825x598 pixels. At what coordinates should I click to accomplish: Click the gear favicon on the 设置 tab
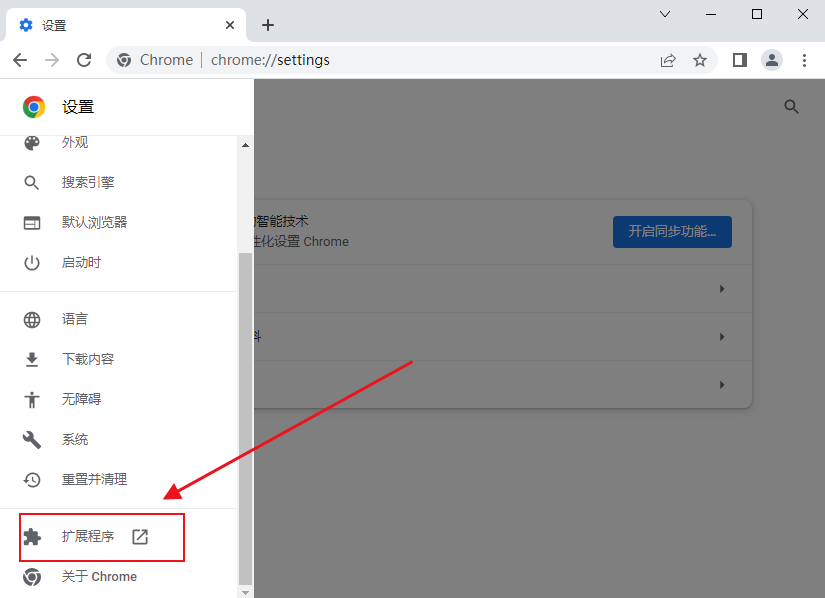[26, 25]
